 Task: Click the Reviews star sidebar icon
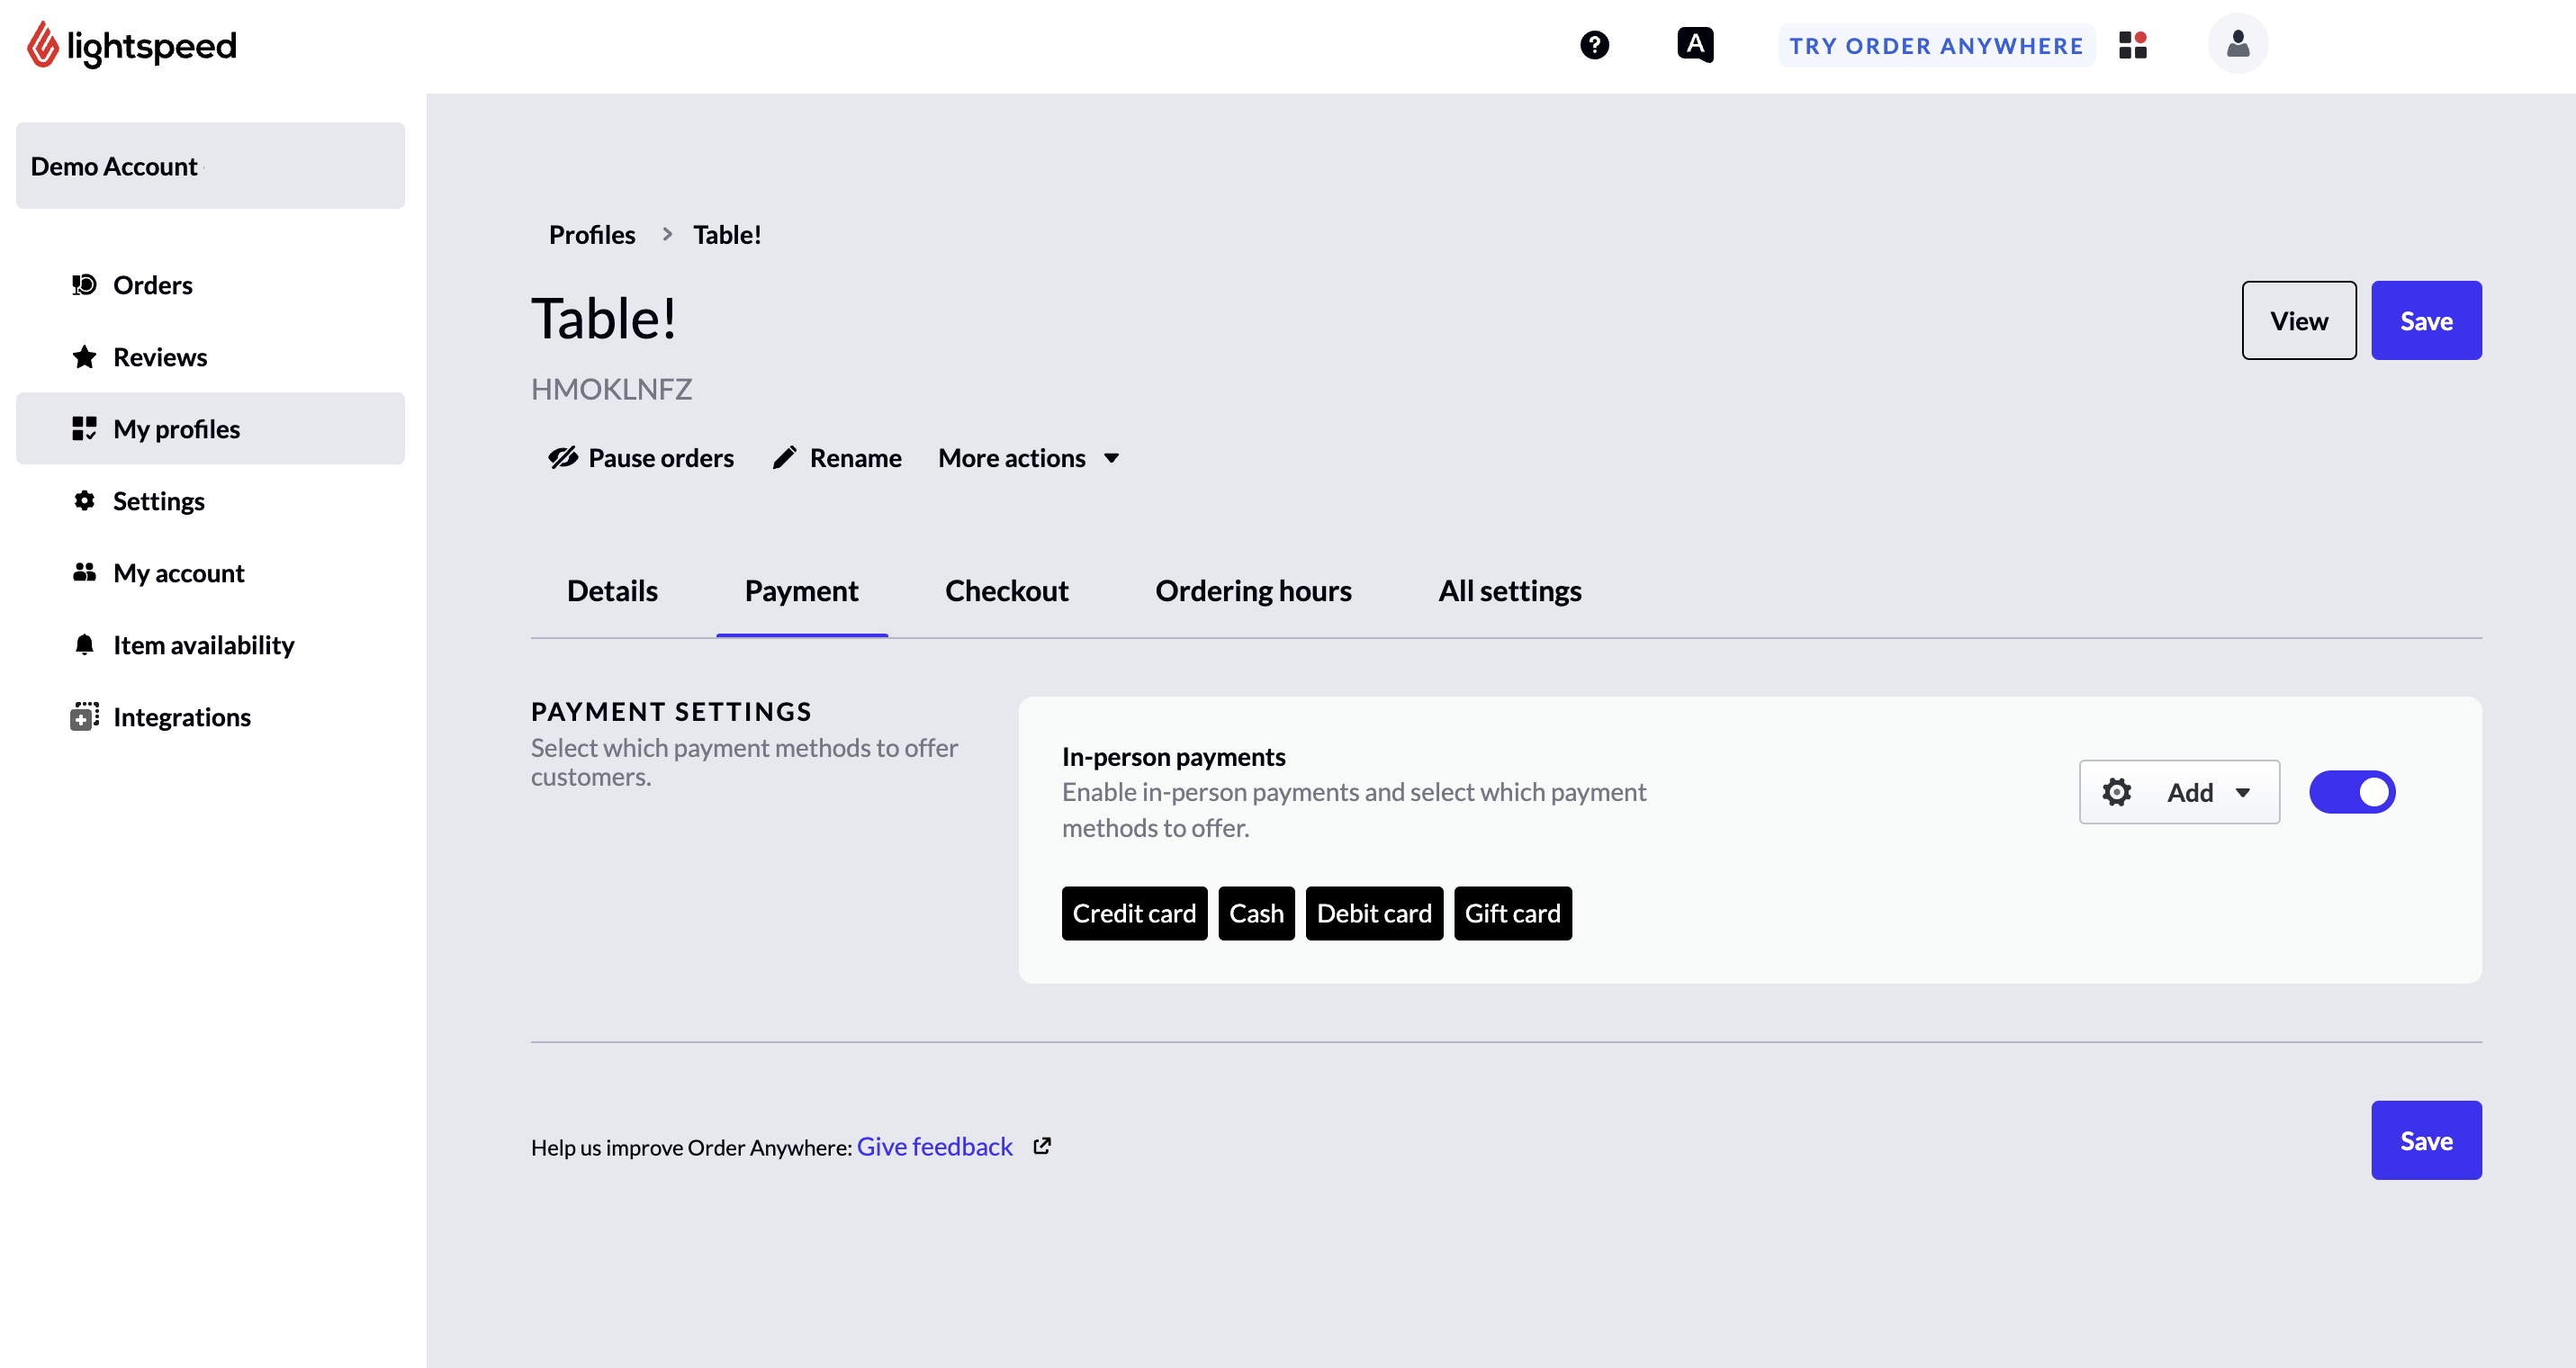tap(84, 356)
